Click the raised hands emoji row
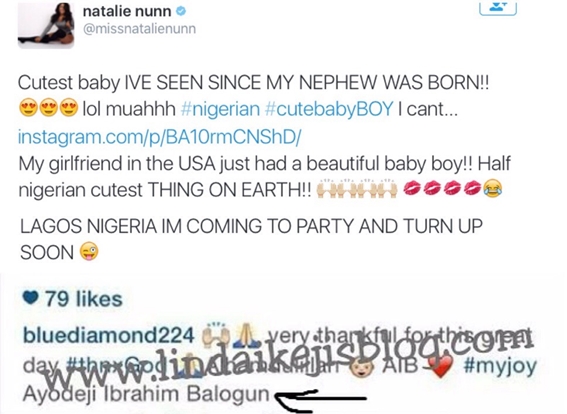The image size is (567, 414). (x=357, y=189)
